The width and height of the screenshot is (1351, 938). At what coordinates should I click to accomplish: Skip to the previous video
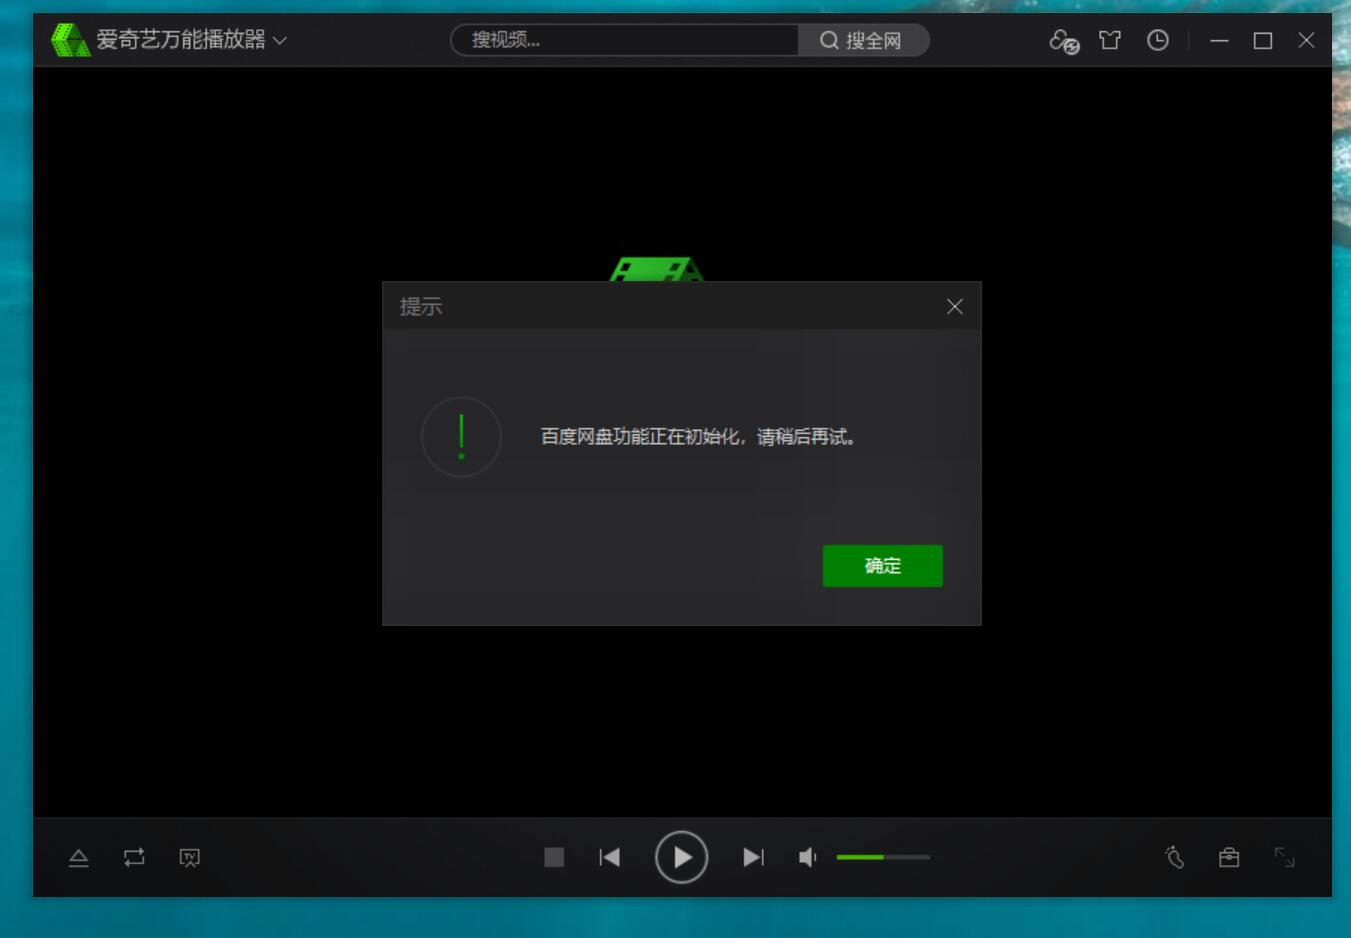[610, 857]
